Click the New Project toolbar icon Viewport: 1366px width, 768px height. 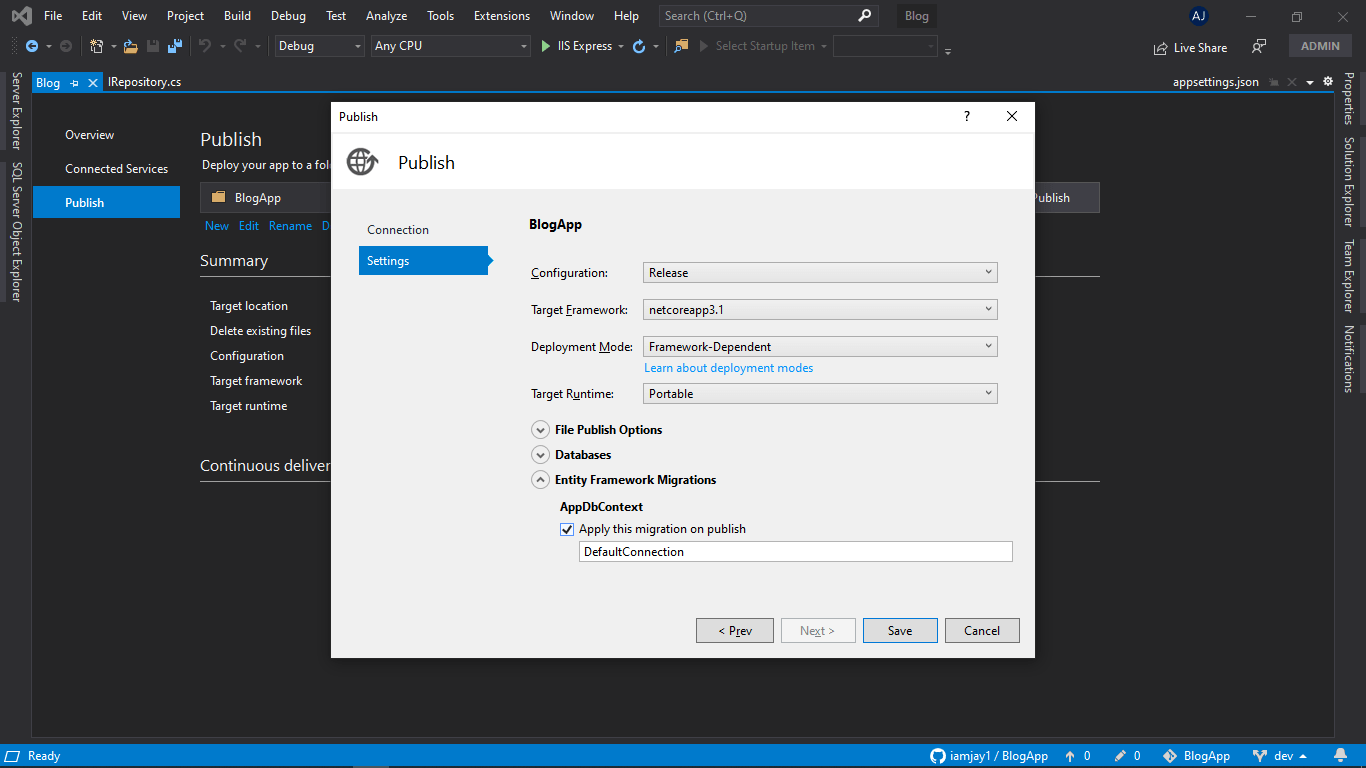[97, 46]
